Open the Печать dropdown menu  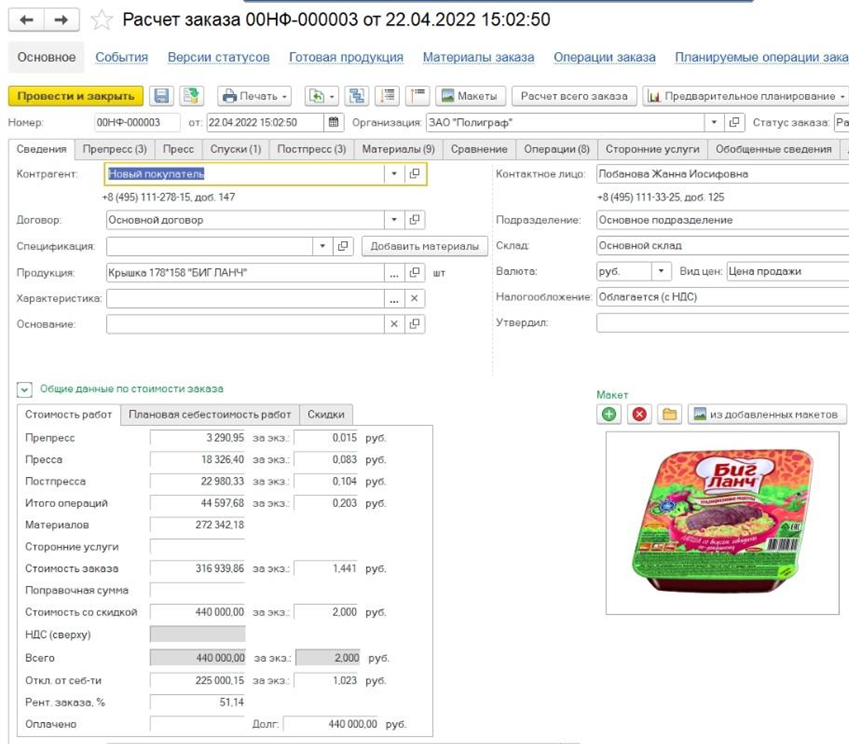coord(254,96)
